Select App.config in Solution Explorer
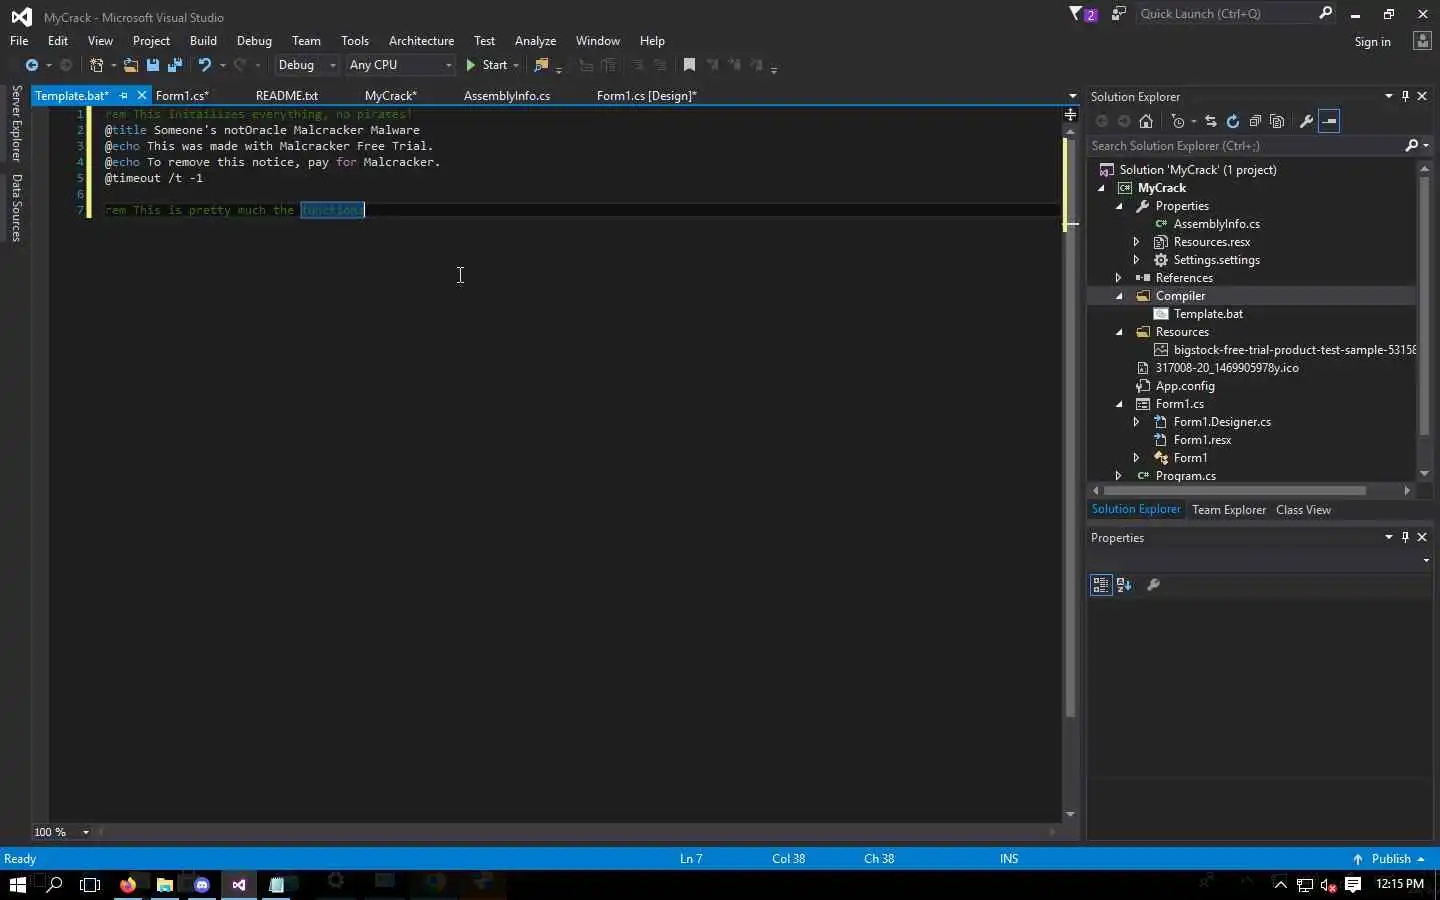This screenshot has width=1440, height=900. 1185,386
